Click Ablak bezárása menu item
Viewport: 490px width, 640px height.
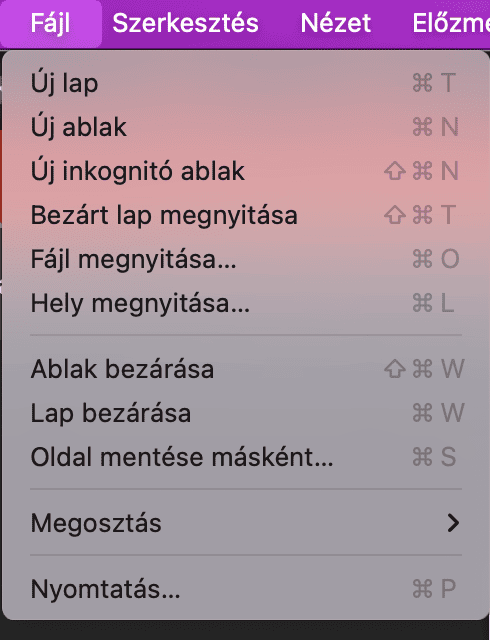(246, 369)
